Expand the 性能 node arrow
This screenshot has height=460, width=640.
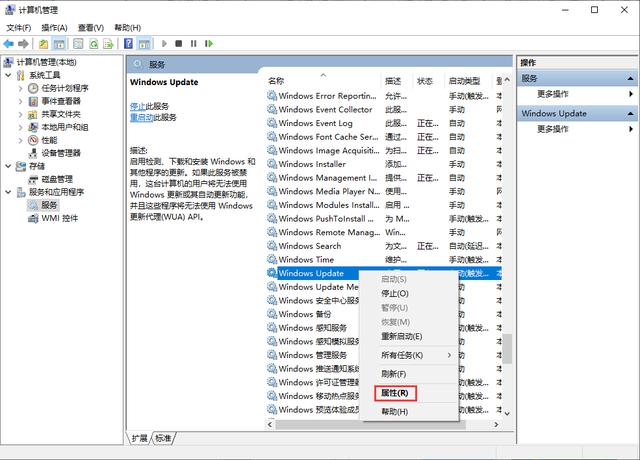[x=20, y=140]
